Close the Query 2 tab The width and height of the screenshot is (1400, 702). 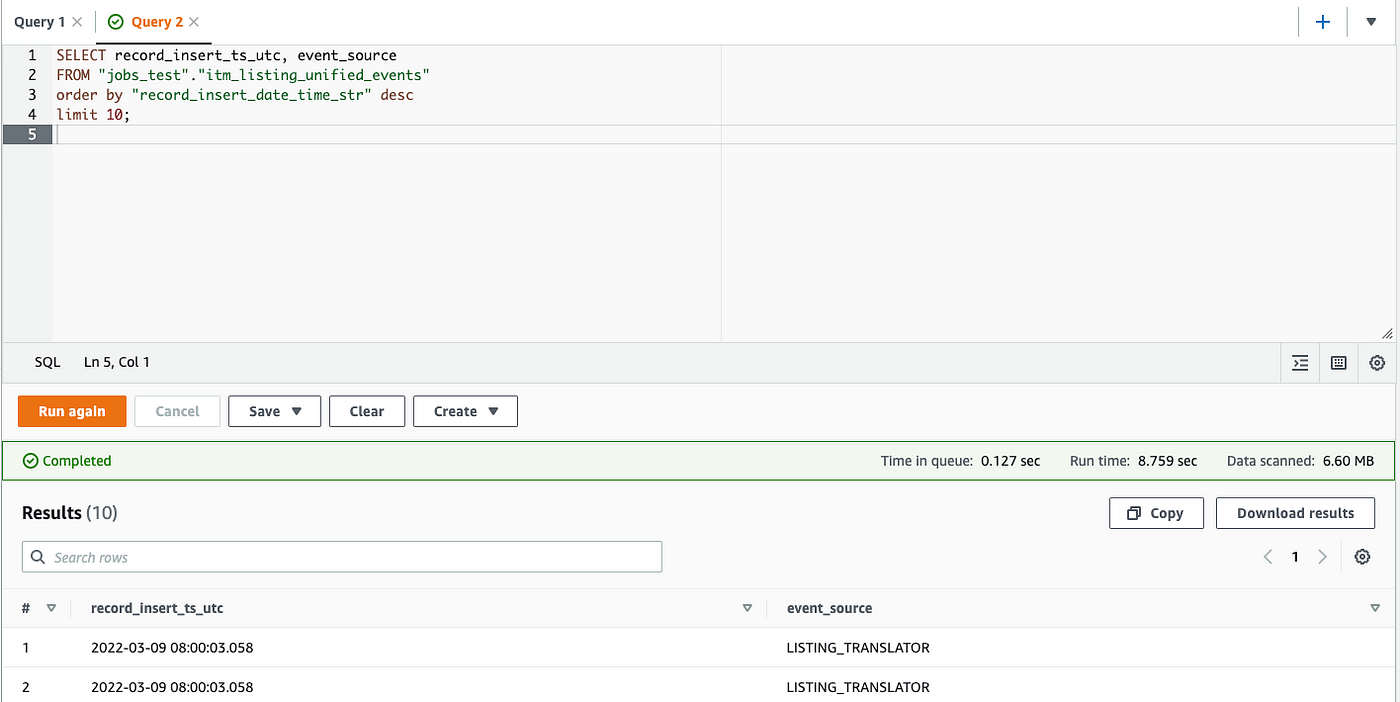(x=193, y=22)
